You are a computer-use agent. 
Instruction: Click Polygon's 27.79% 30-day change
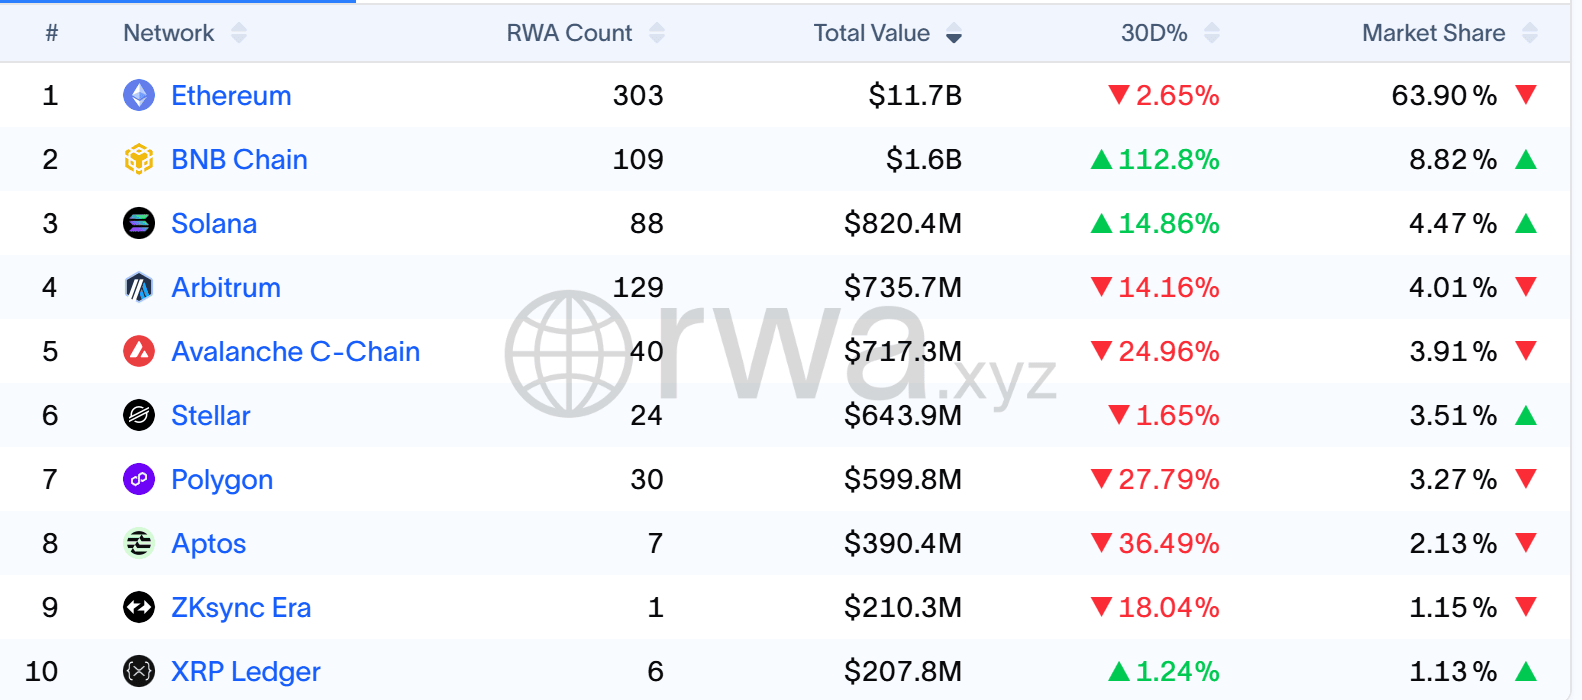[x=1155, y=479]
